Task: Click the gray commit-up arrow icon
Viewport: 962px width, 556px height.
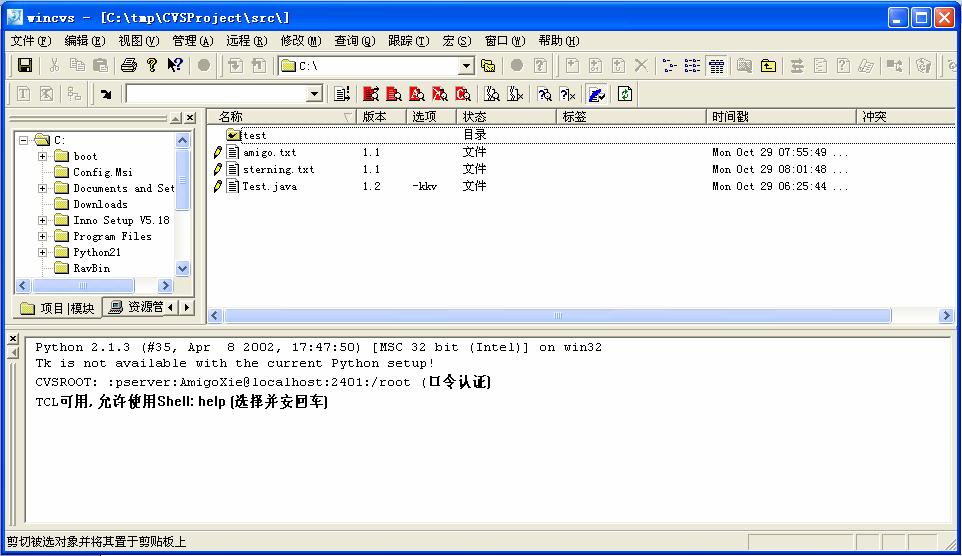Action: click(258, 66)
